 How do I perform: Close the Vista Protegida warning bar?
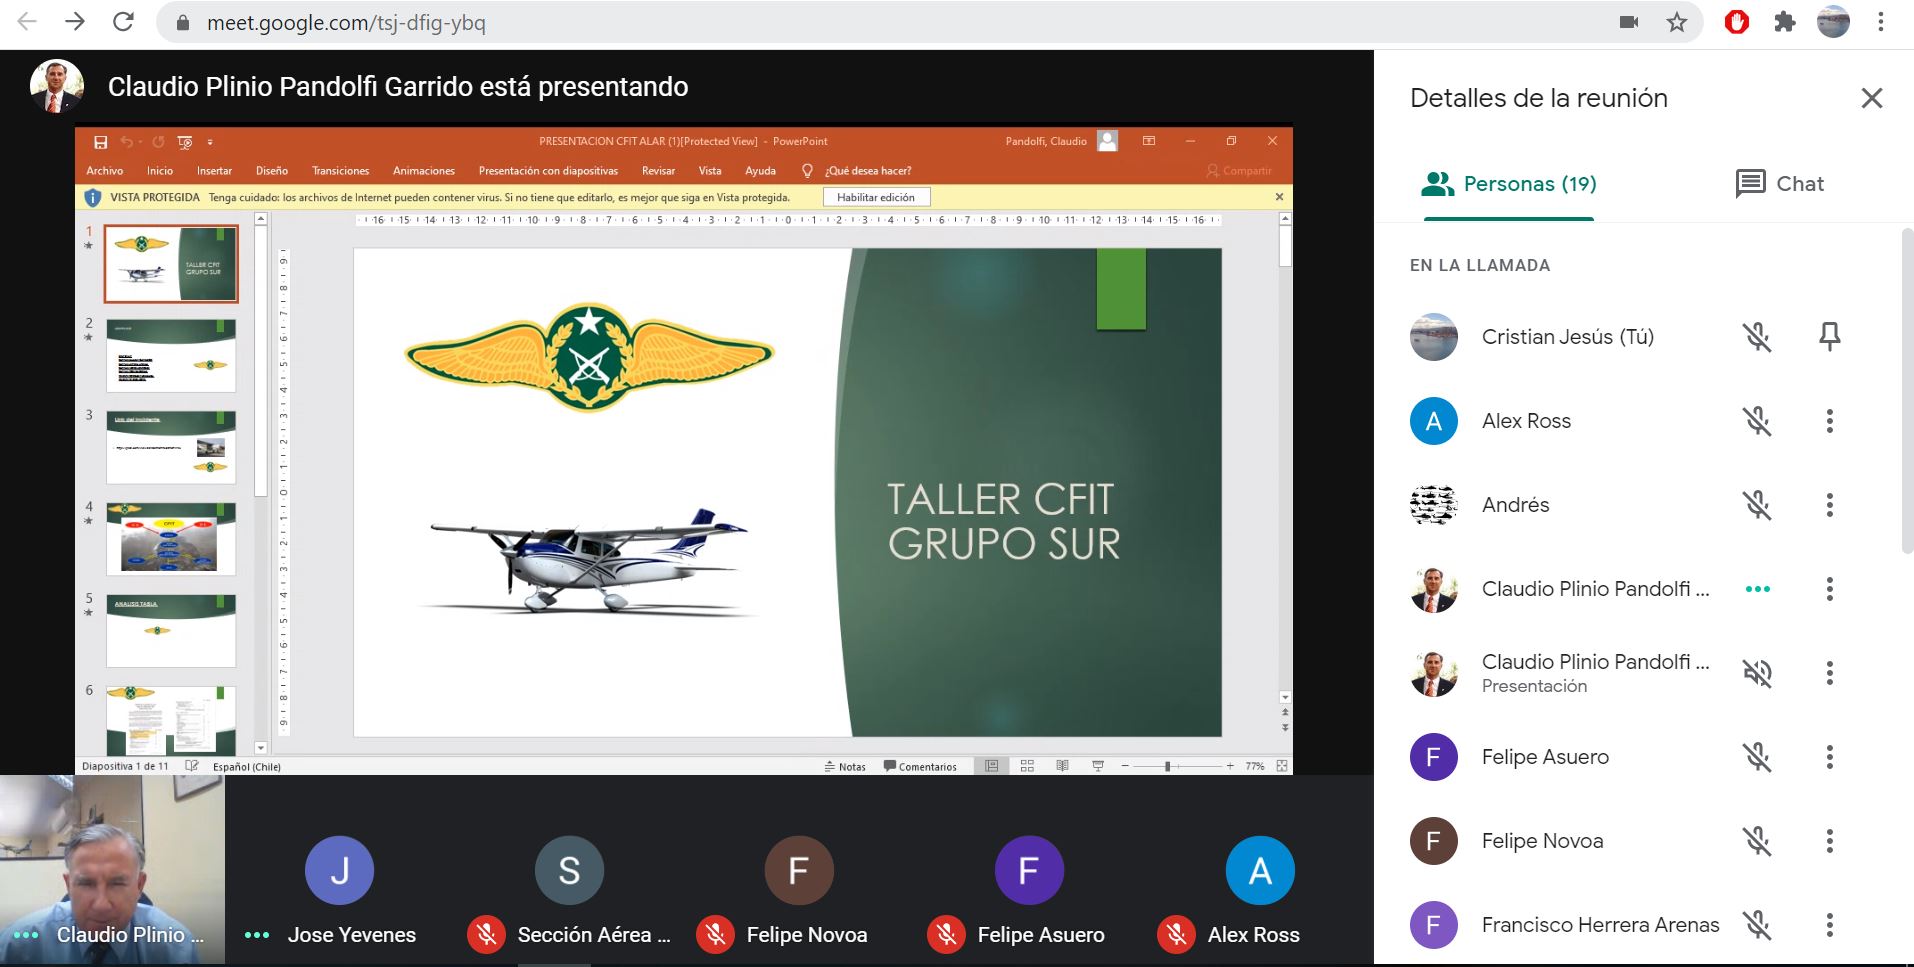click(x=1279, y=197)
